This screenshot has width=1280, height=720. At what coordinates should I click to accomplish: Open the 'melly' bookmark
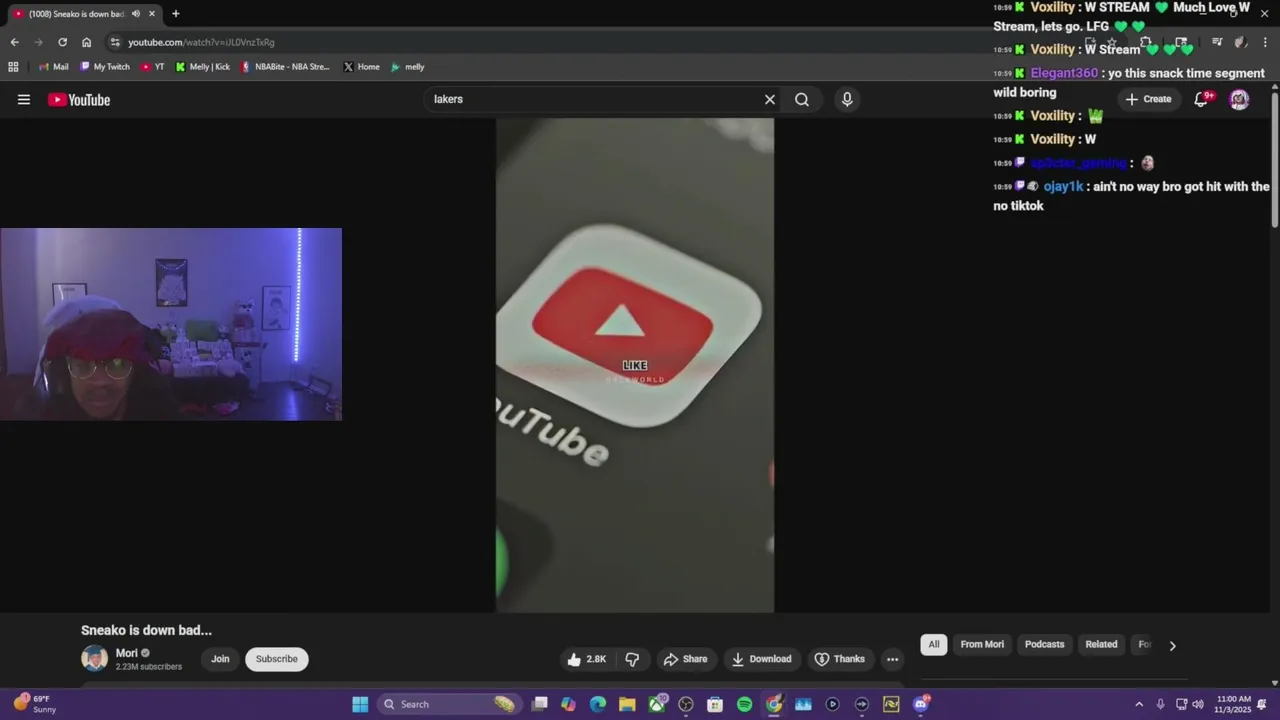point(408,67)
